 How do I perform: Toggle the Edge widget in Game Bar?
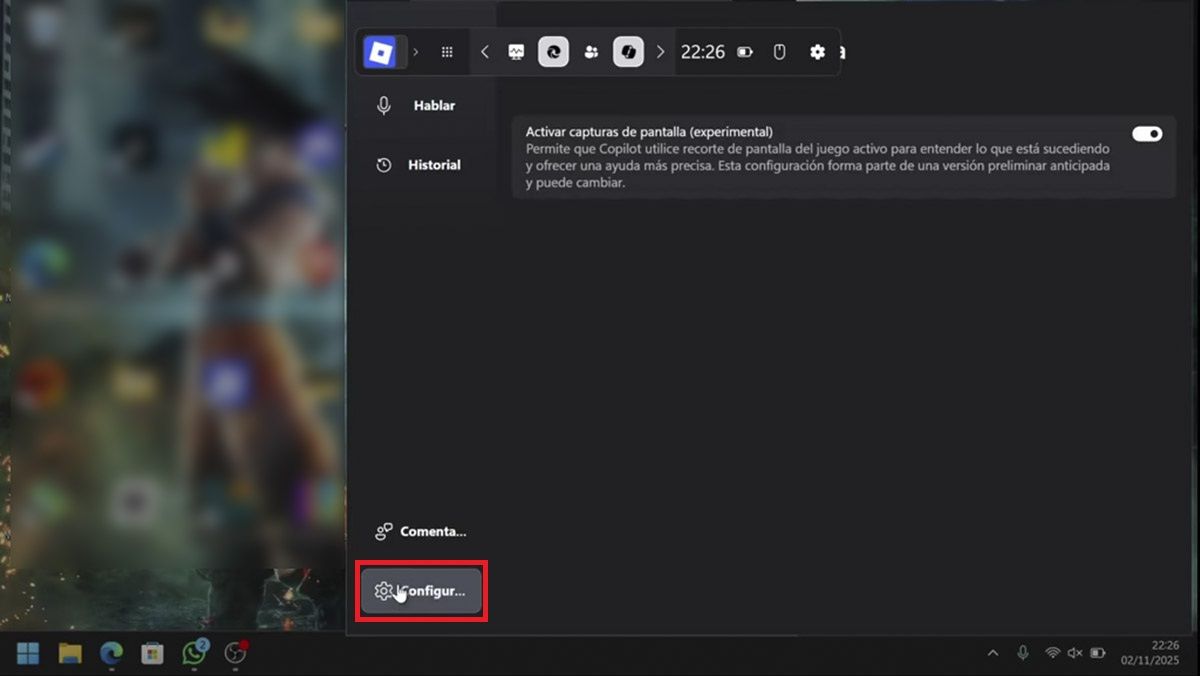pos(553,52)
